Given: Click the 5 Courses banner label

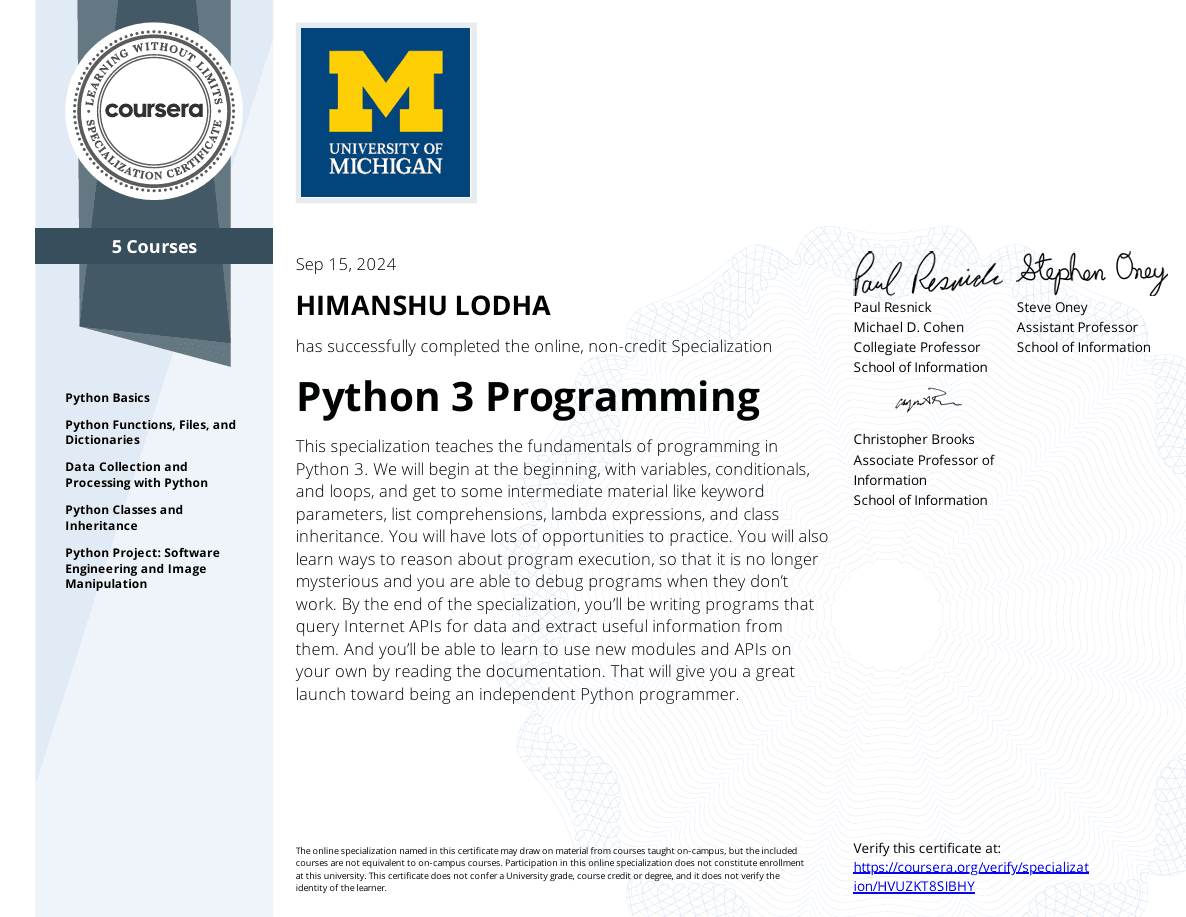Looking at the screenshot, I should (x=153, y=246).
